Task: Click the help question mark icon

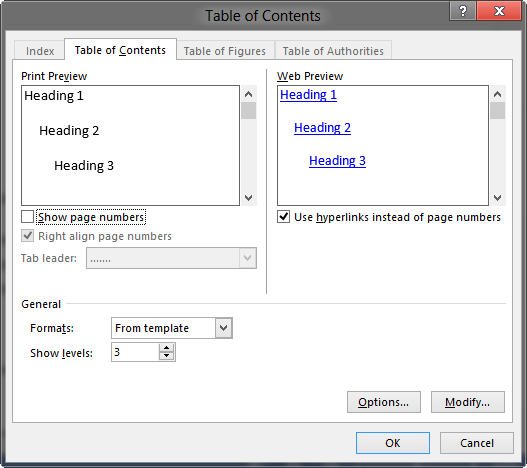Action: pyautogui.click(x=463, y=11)
